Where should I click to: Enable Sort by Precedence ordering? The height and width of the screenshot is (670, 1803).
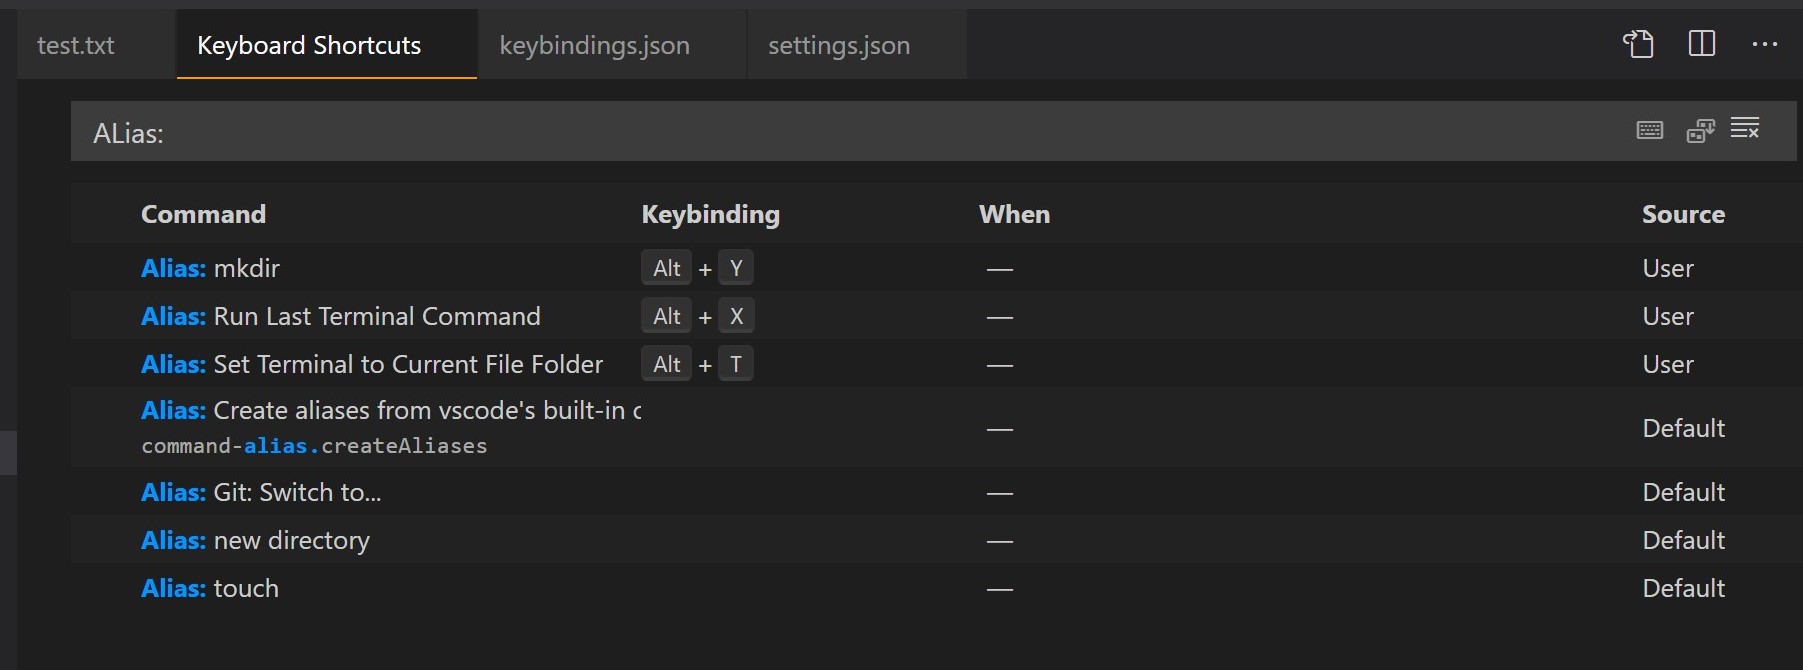tap(1700, 131)
